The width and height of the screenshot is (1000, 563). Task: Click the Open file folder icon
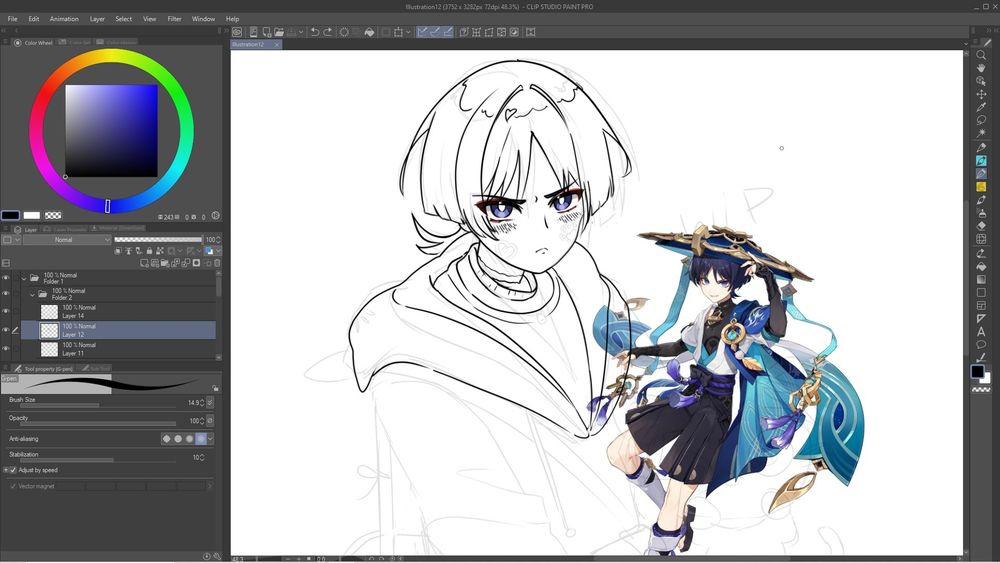279,32
